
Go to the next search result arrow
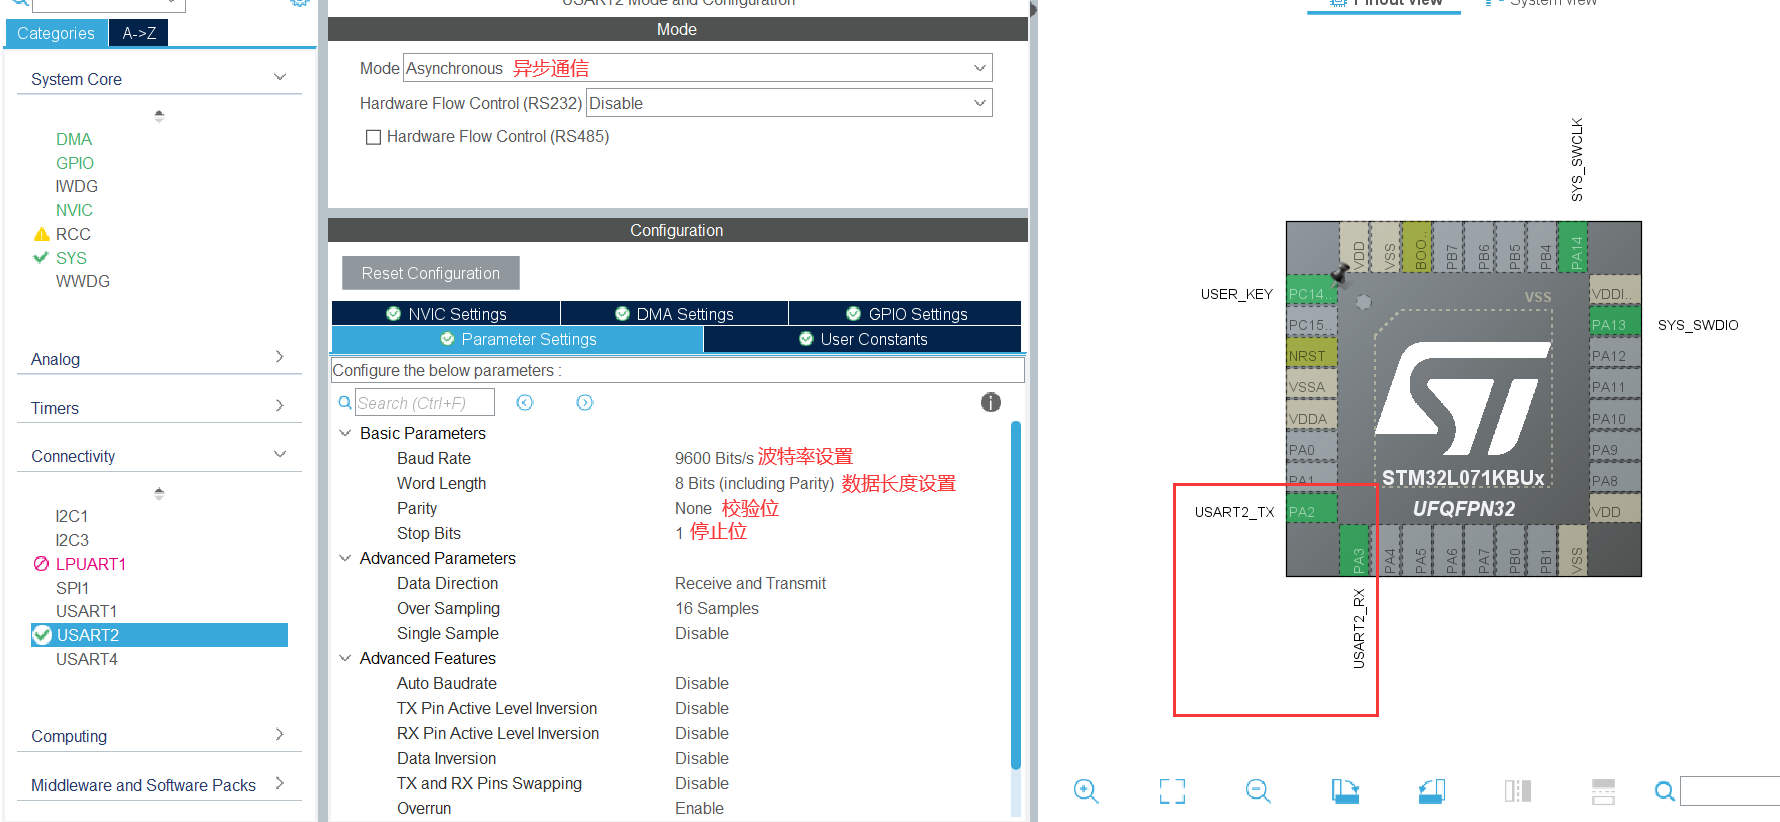pos(585,402)
